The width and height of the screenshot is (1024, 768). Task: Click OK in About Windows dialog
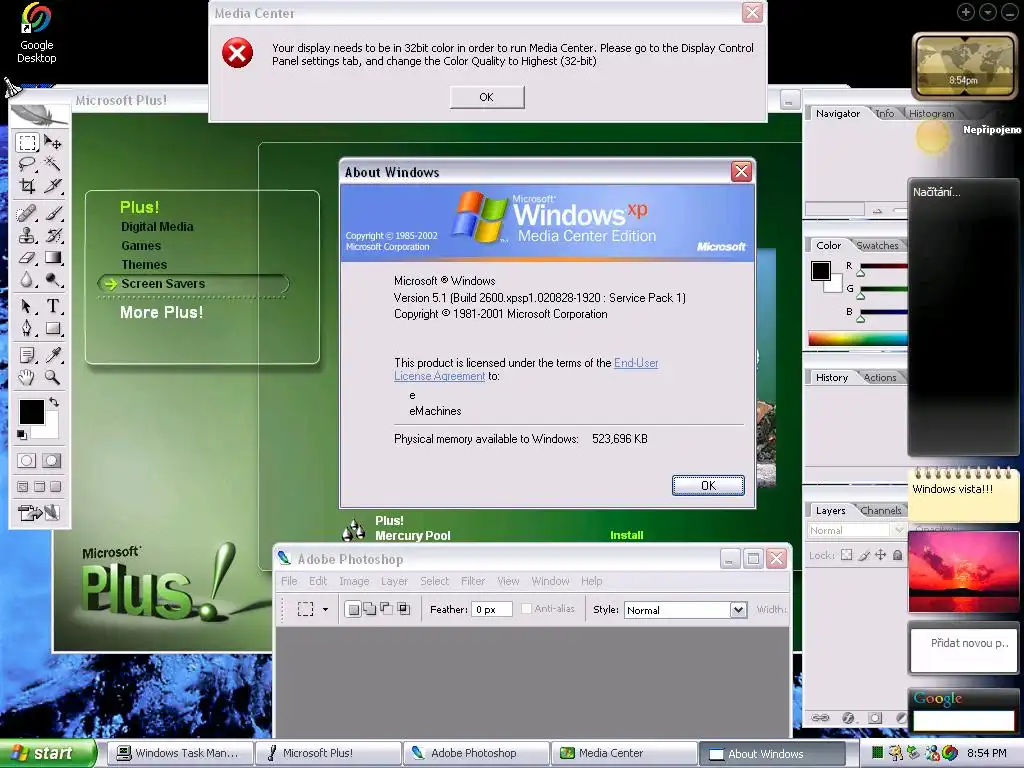(x=708, y=485)
